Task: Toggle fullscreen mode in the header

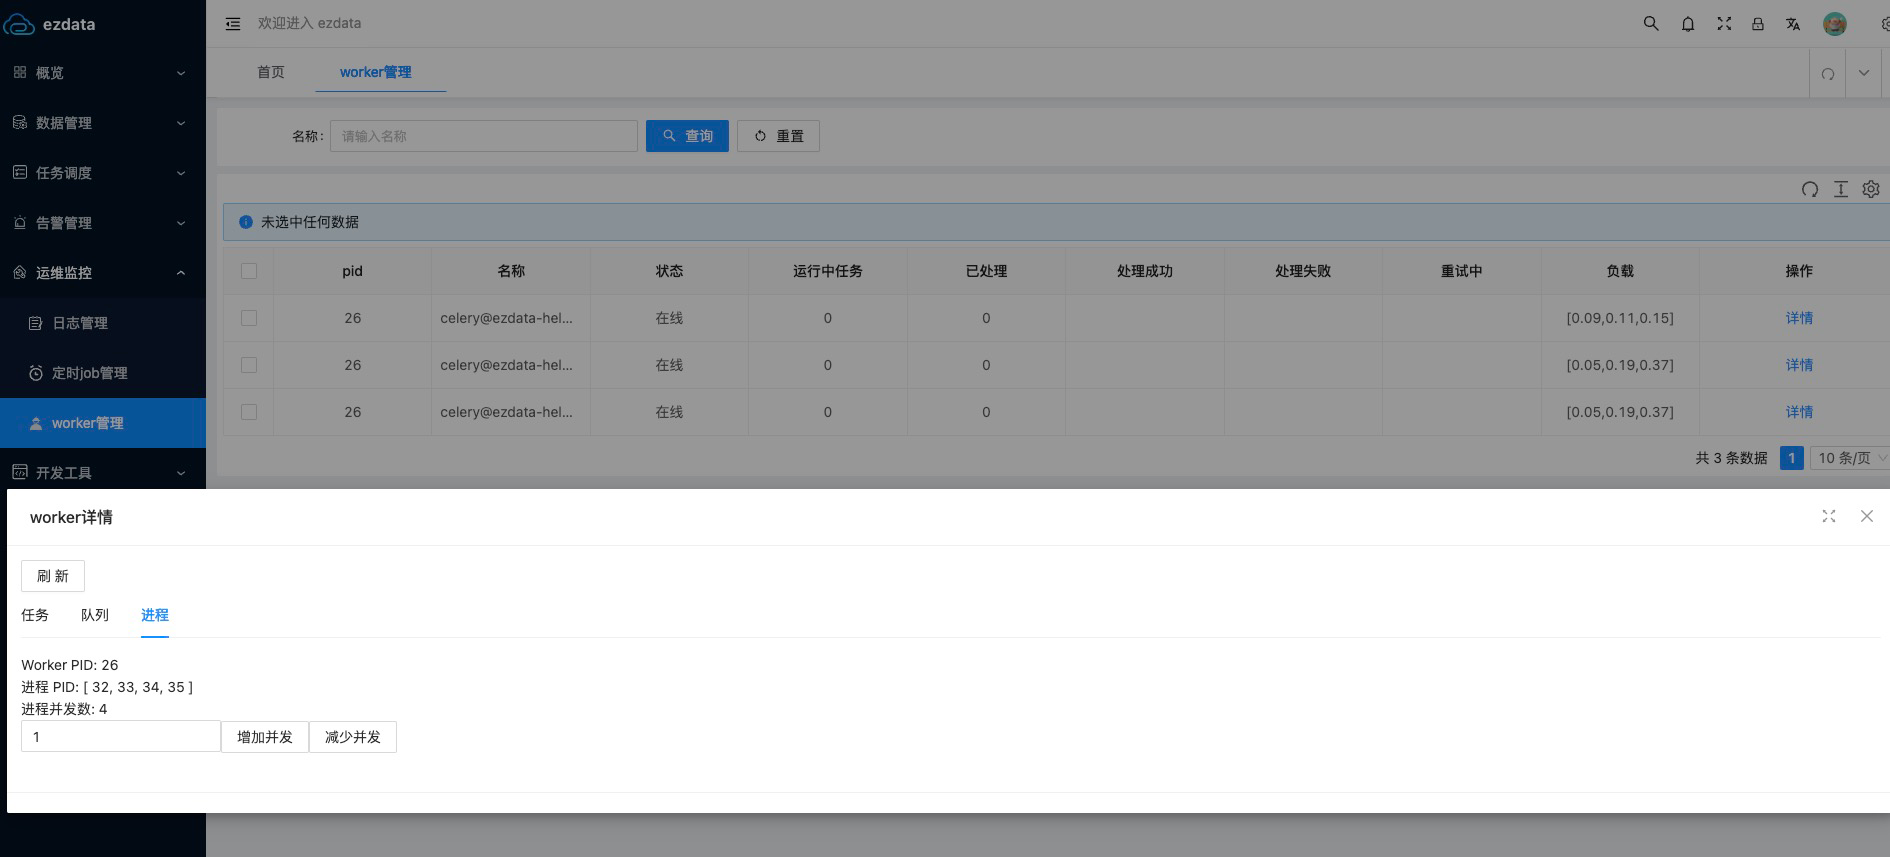Action: [x=1724, y=23]
